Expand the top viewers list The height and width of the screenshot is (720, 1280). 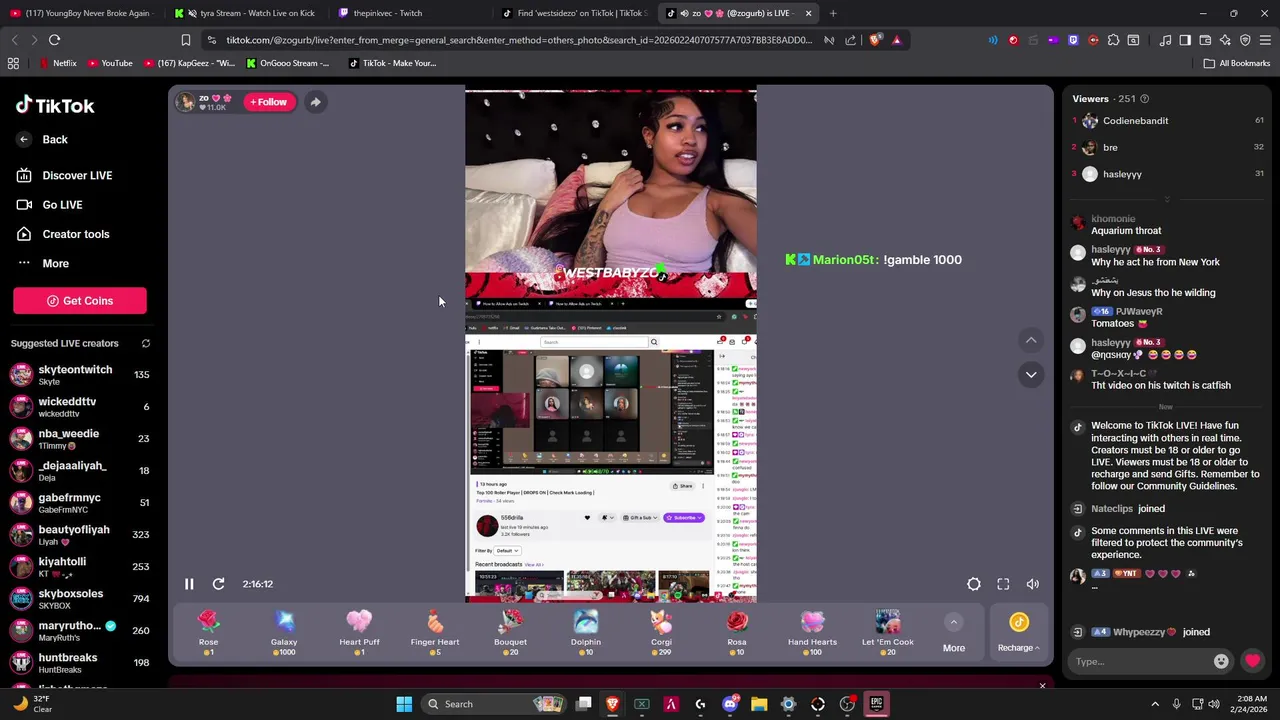[1166, 200]
